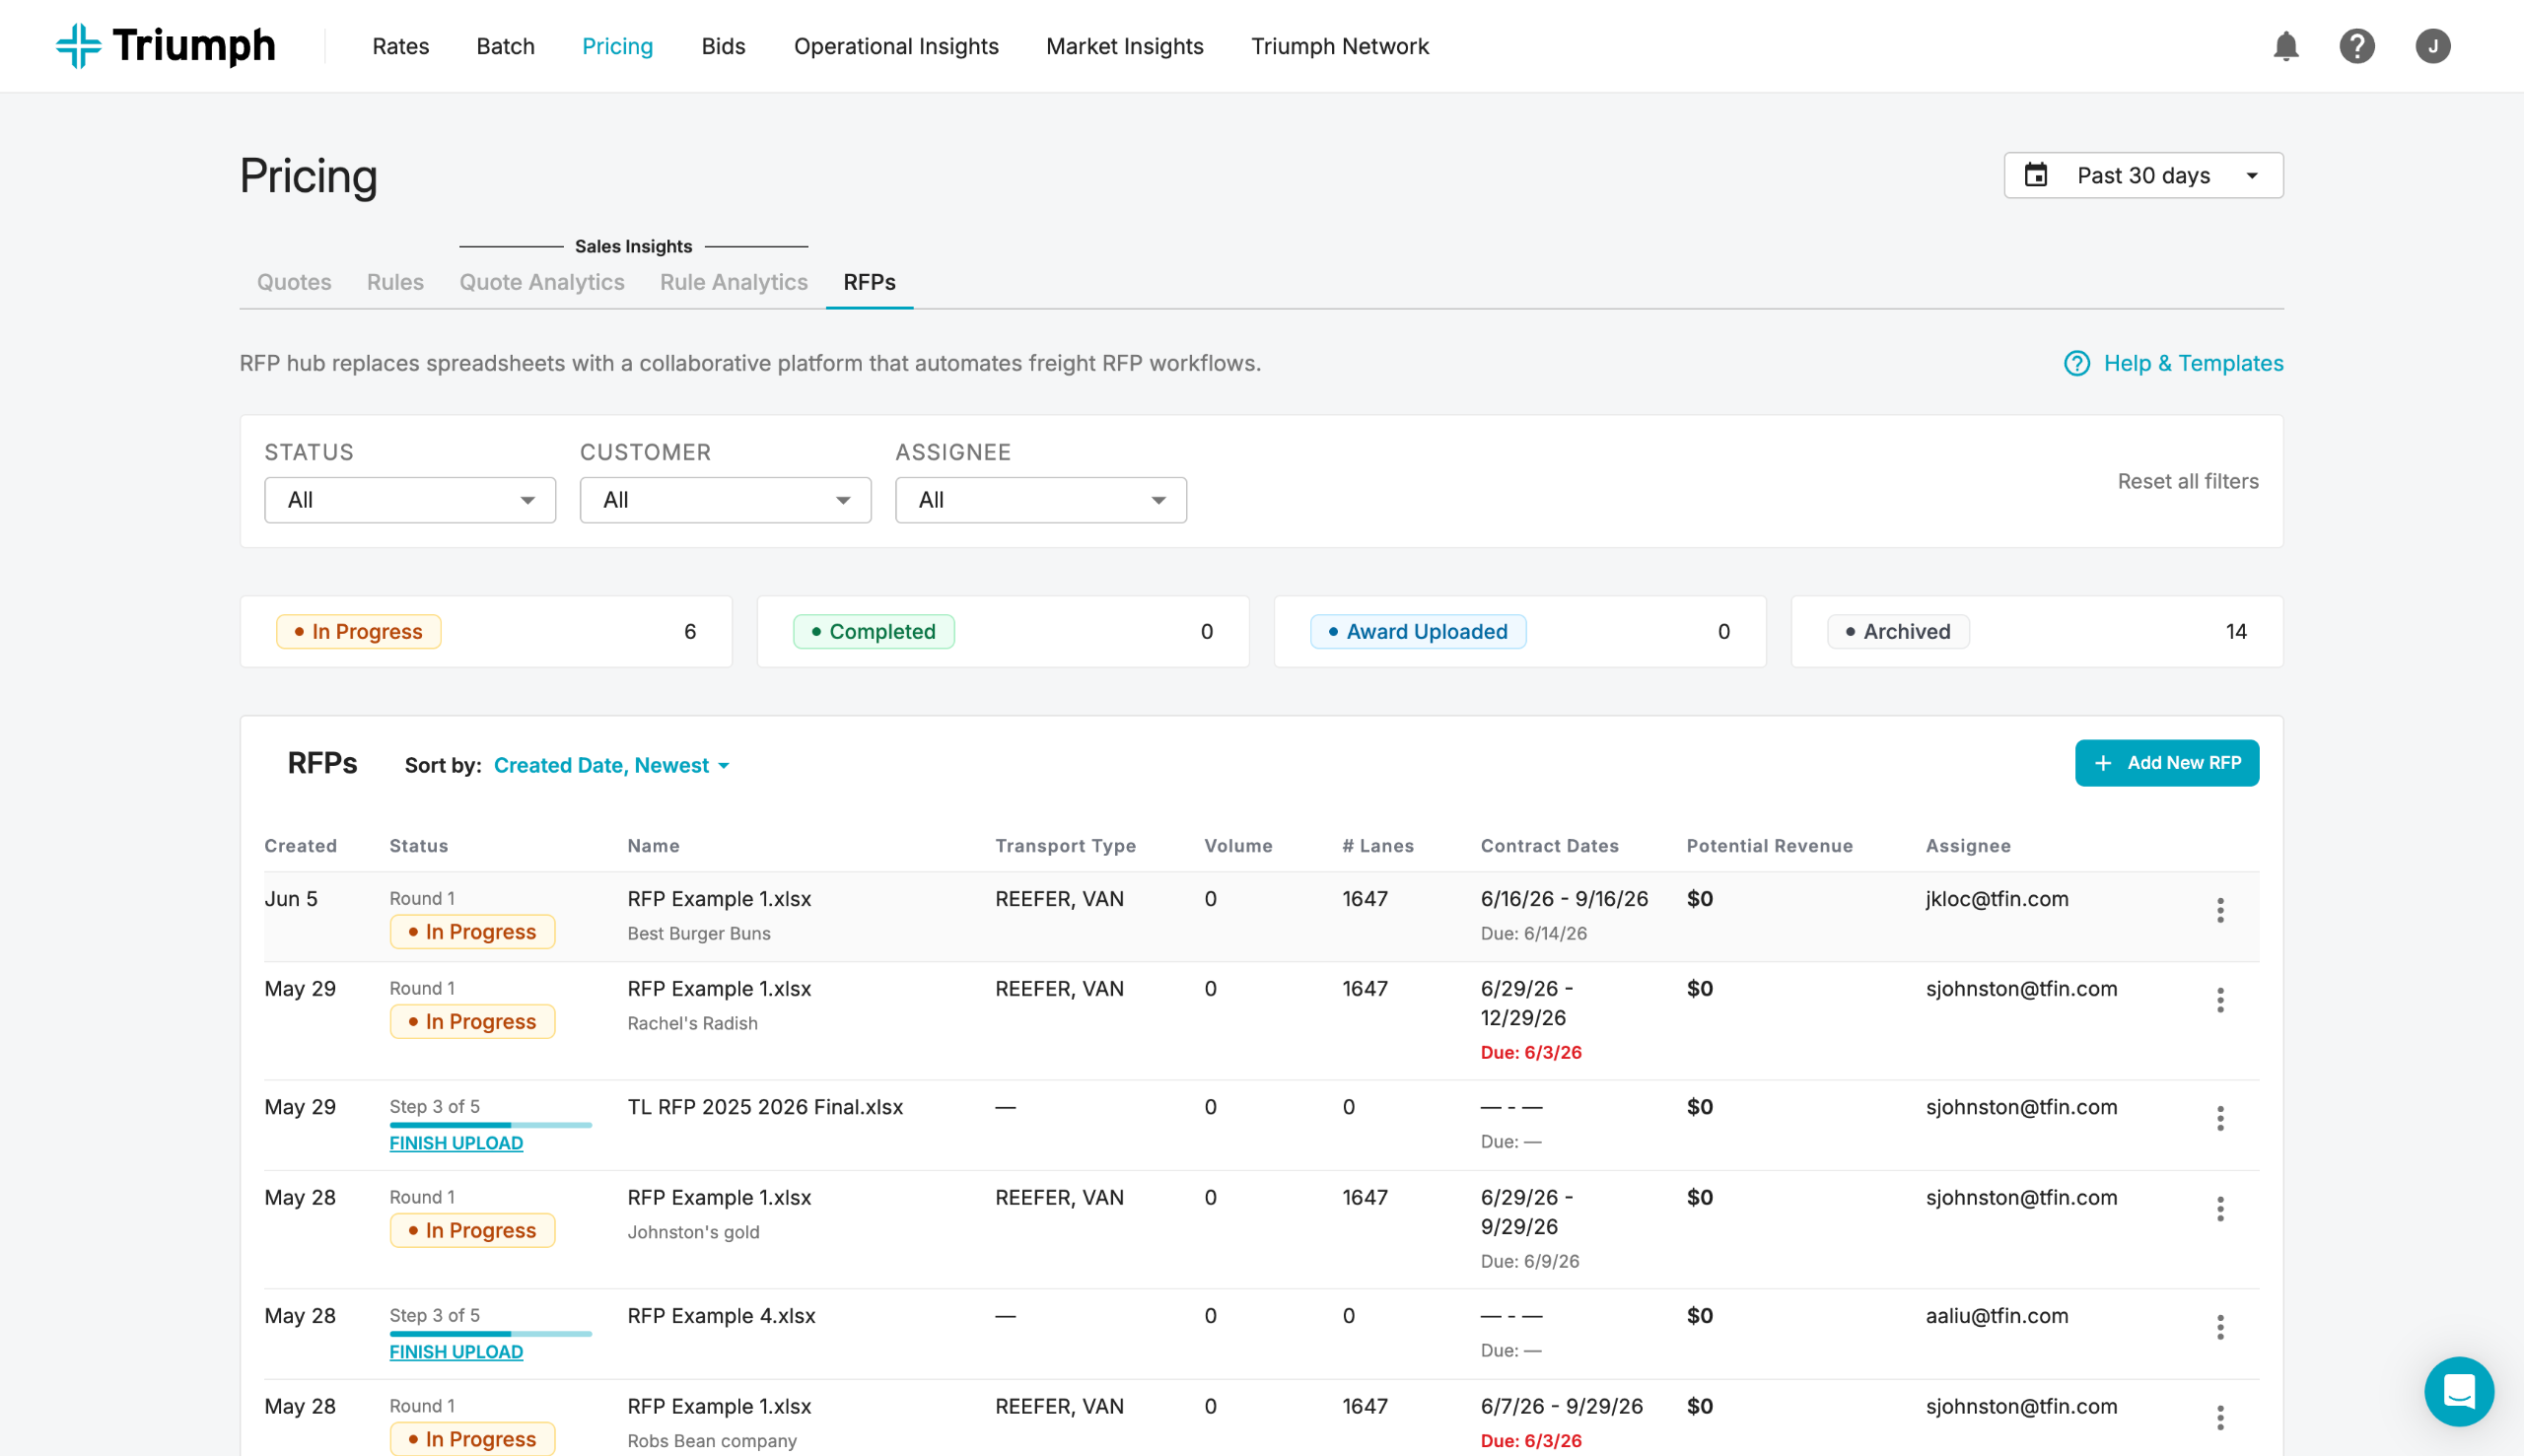This screenshot has width=2524, height=1456.
Task: Expand the Assignee filter dropdown
Action: (1040, 500)
